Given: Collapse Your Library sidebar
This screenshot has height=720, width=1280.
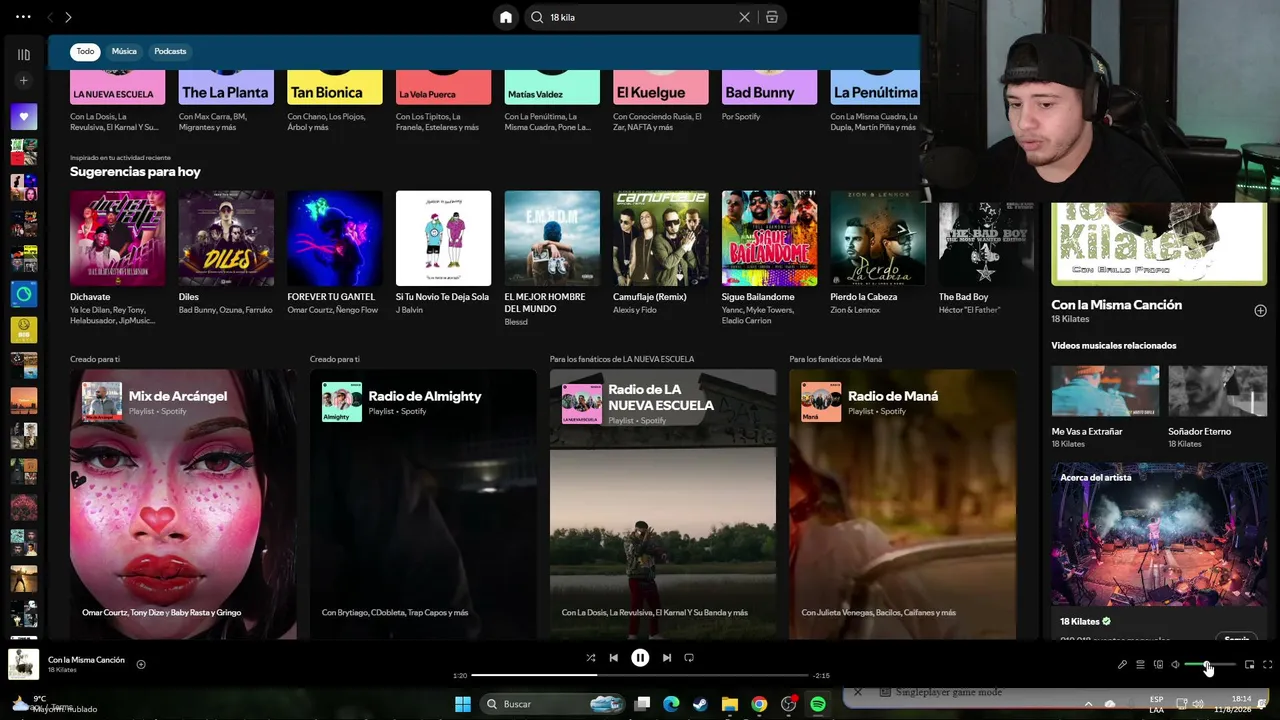Looking at the screenshot, I should 24,55.
